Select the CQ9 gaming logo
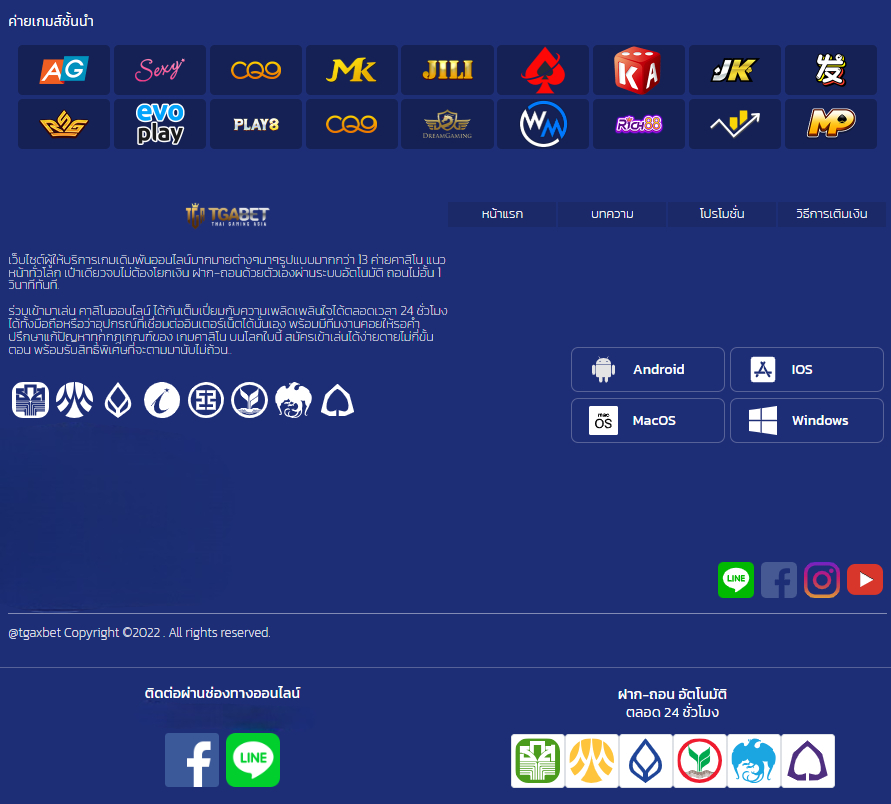The image size is (891, 804). 255,70
